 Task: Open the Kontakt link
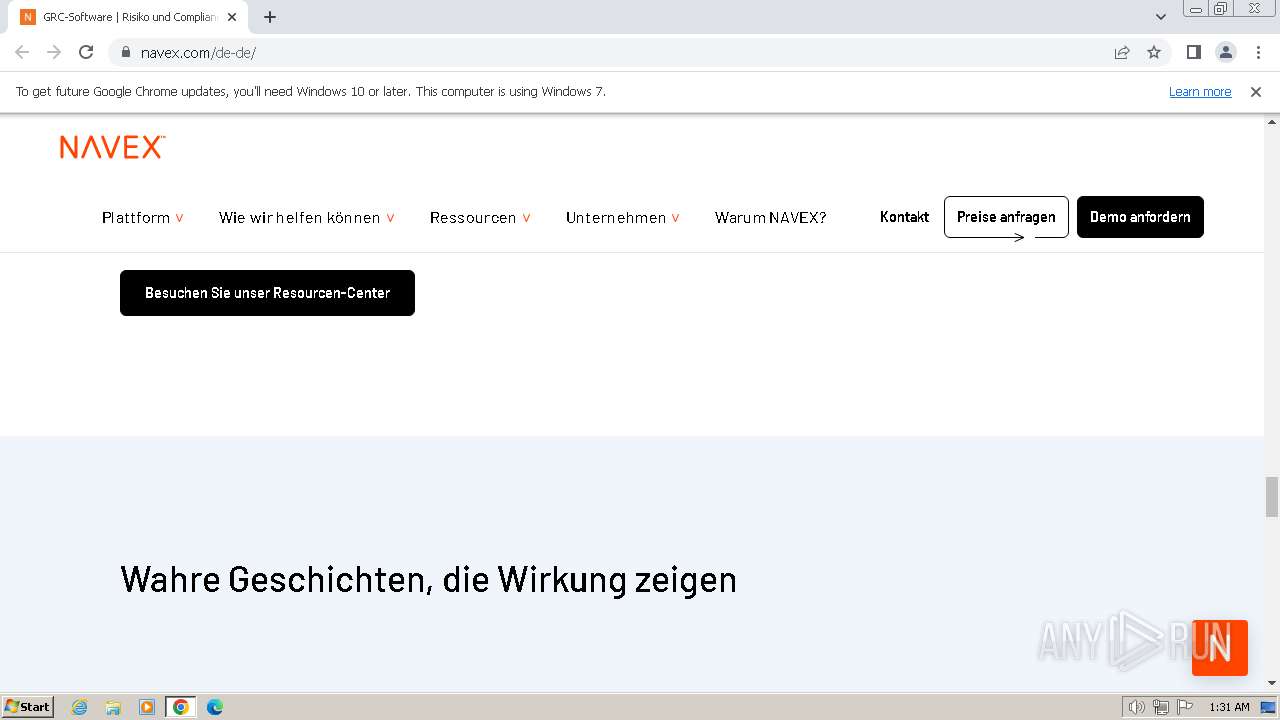[x=904, y=217]
